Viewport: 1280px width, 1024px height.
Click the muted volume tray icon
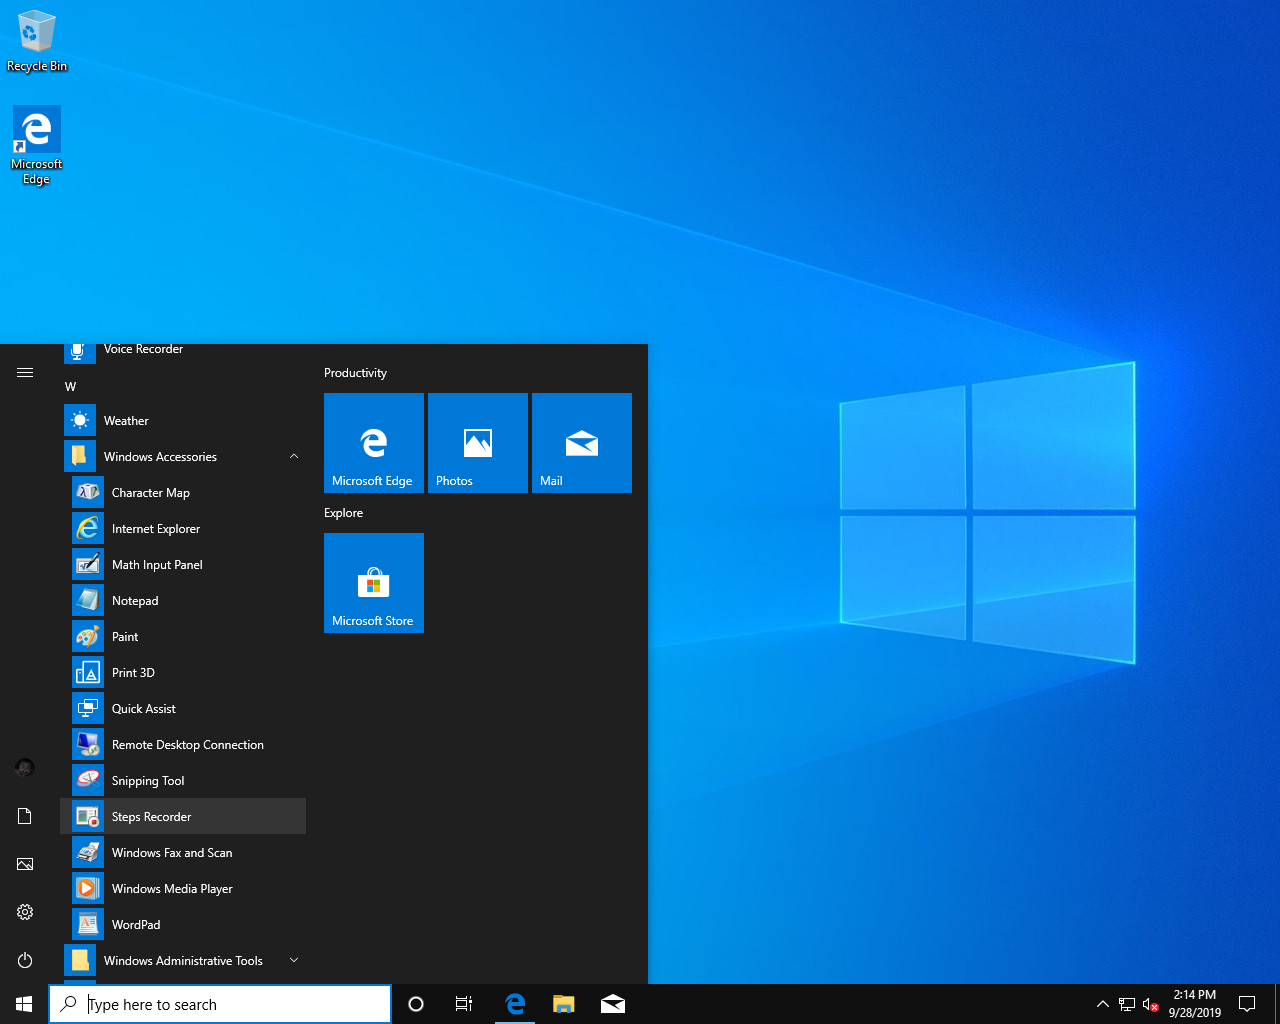click(1151, 1004)
